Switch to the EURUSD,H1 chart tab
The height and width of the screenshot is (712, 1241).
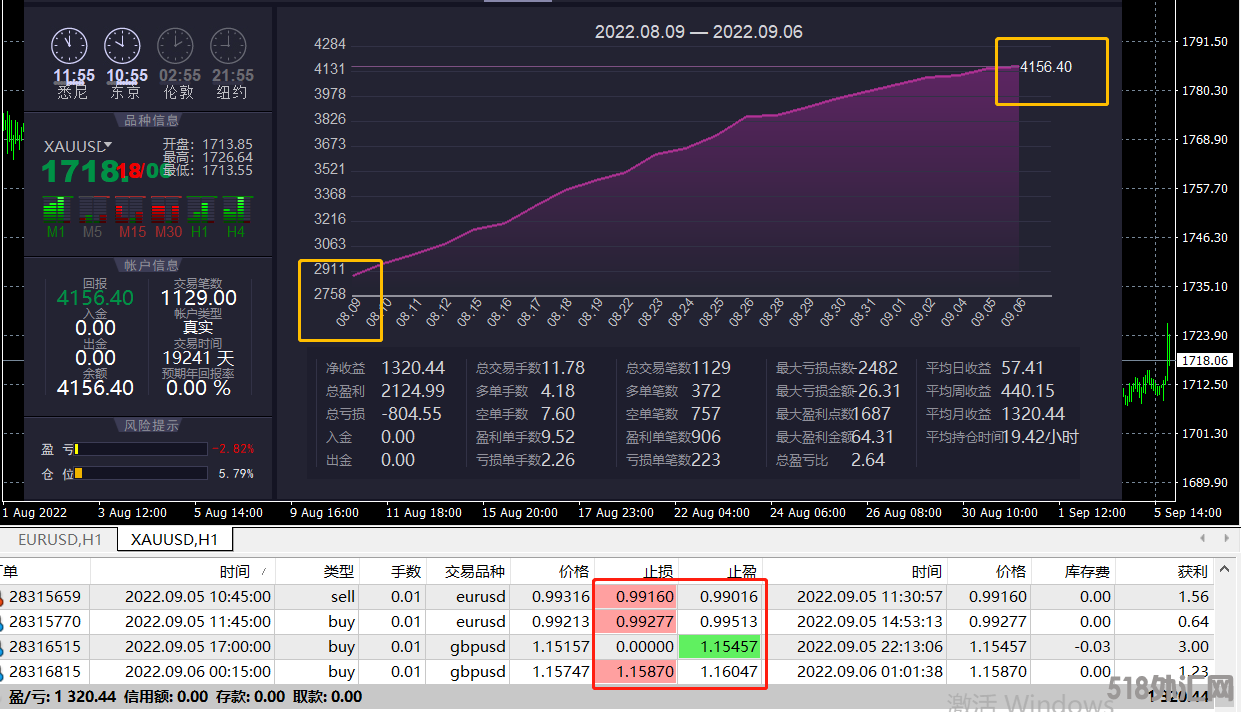pyautogui.click(x=60, y=540)
